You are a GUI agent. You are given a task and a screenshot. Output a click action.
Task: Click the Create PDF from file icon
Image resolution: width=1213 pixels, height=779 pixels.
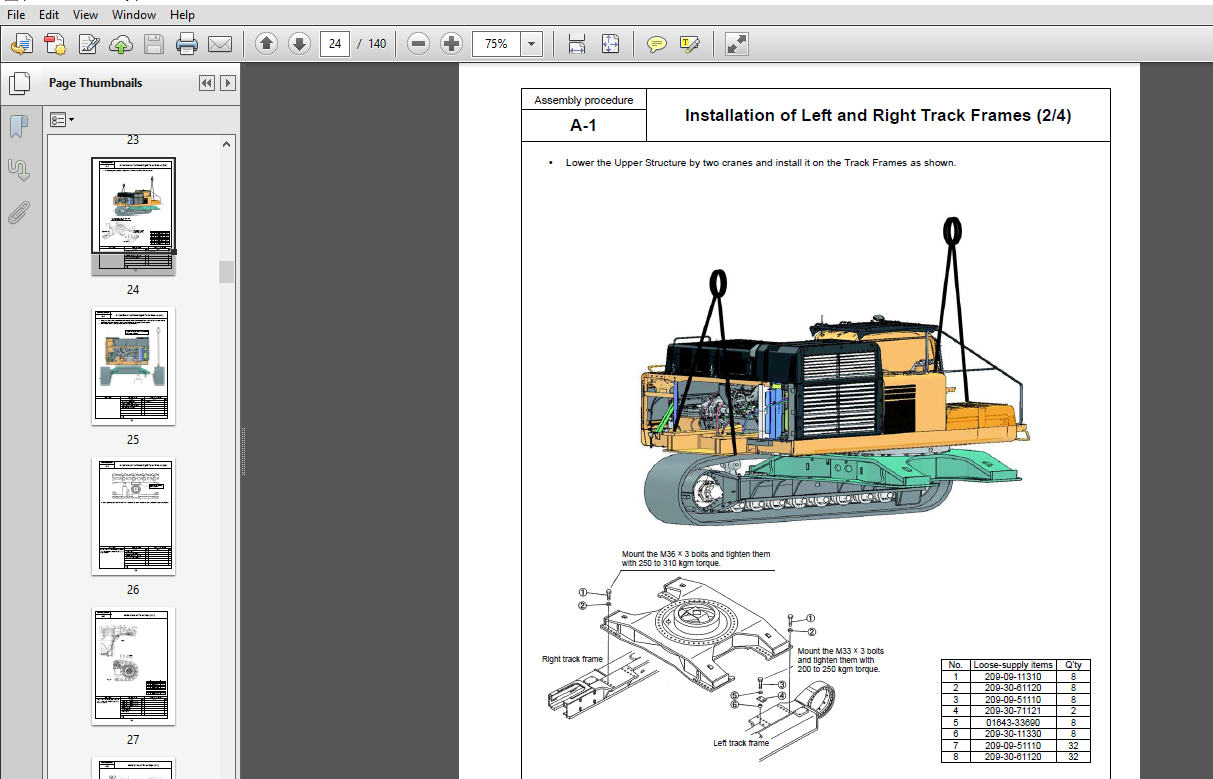click(x=22, y=44)
